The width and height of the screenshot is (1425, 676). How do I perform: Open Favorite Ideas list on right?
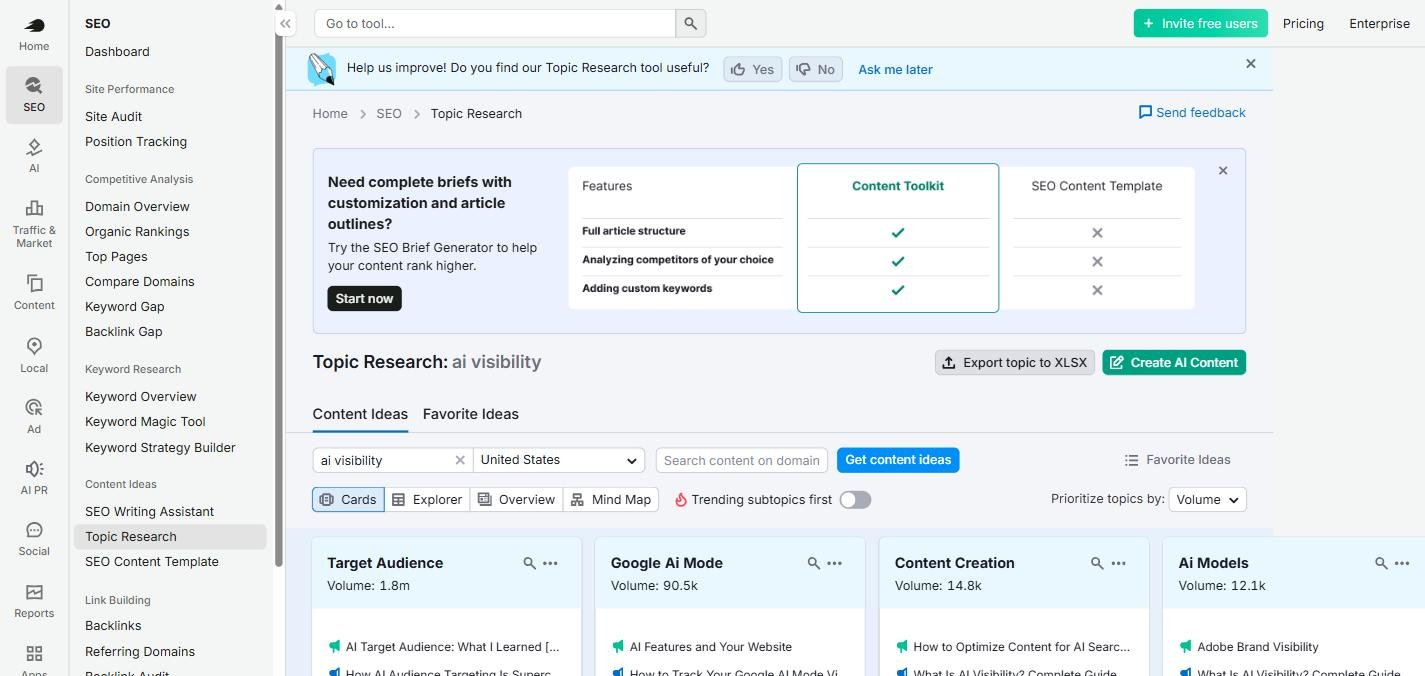point(1177,460)
